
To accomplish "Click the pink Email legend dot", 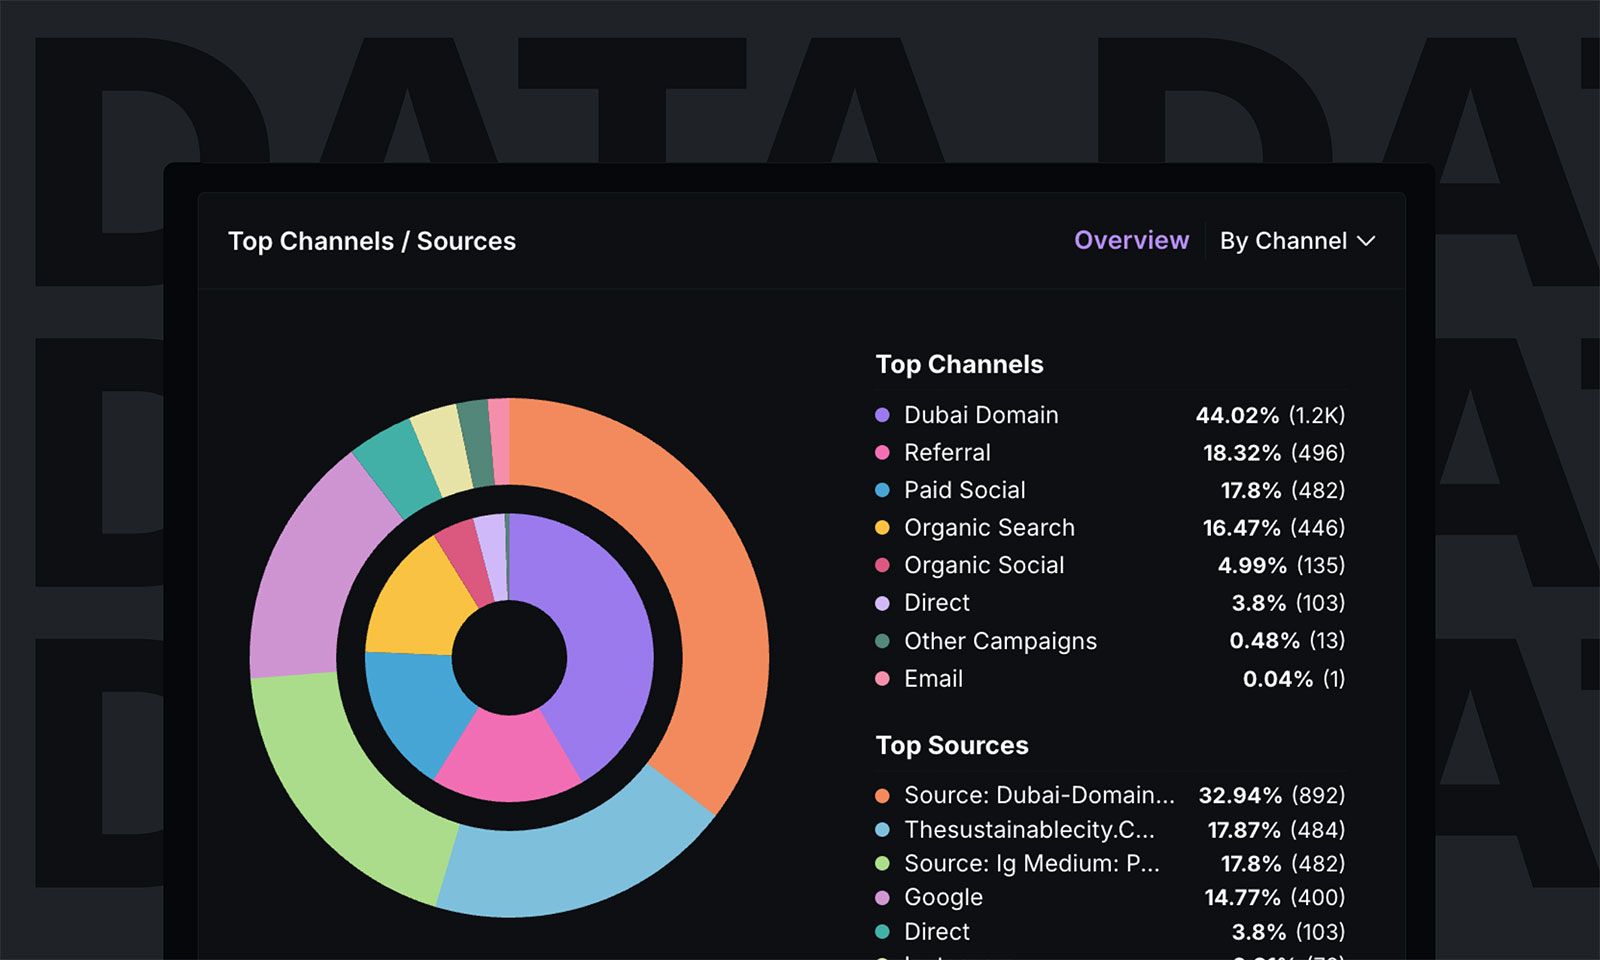I will (884, 679).
